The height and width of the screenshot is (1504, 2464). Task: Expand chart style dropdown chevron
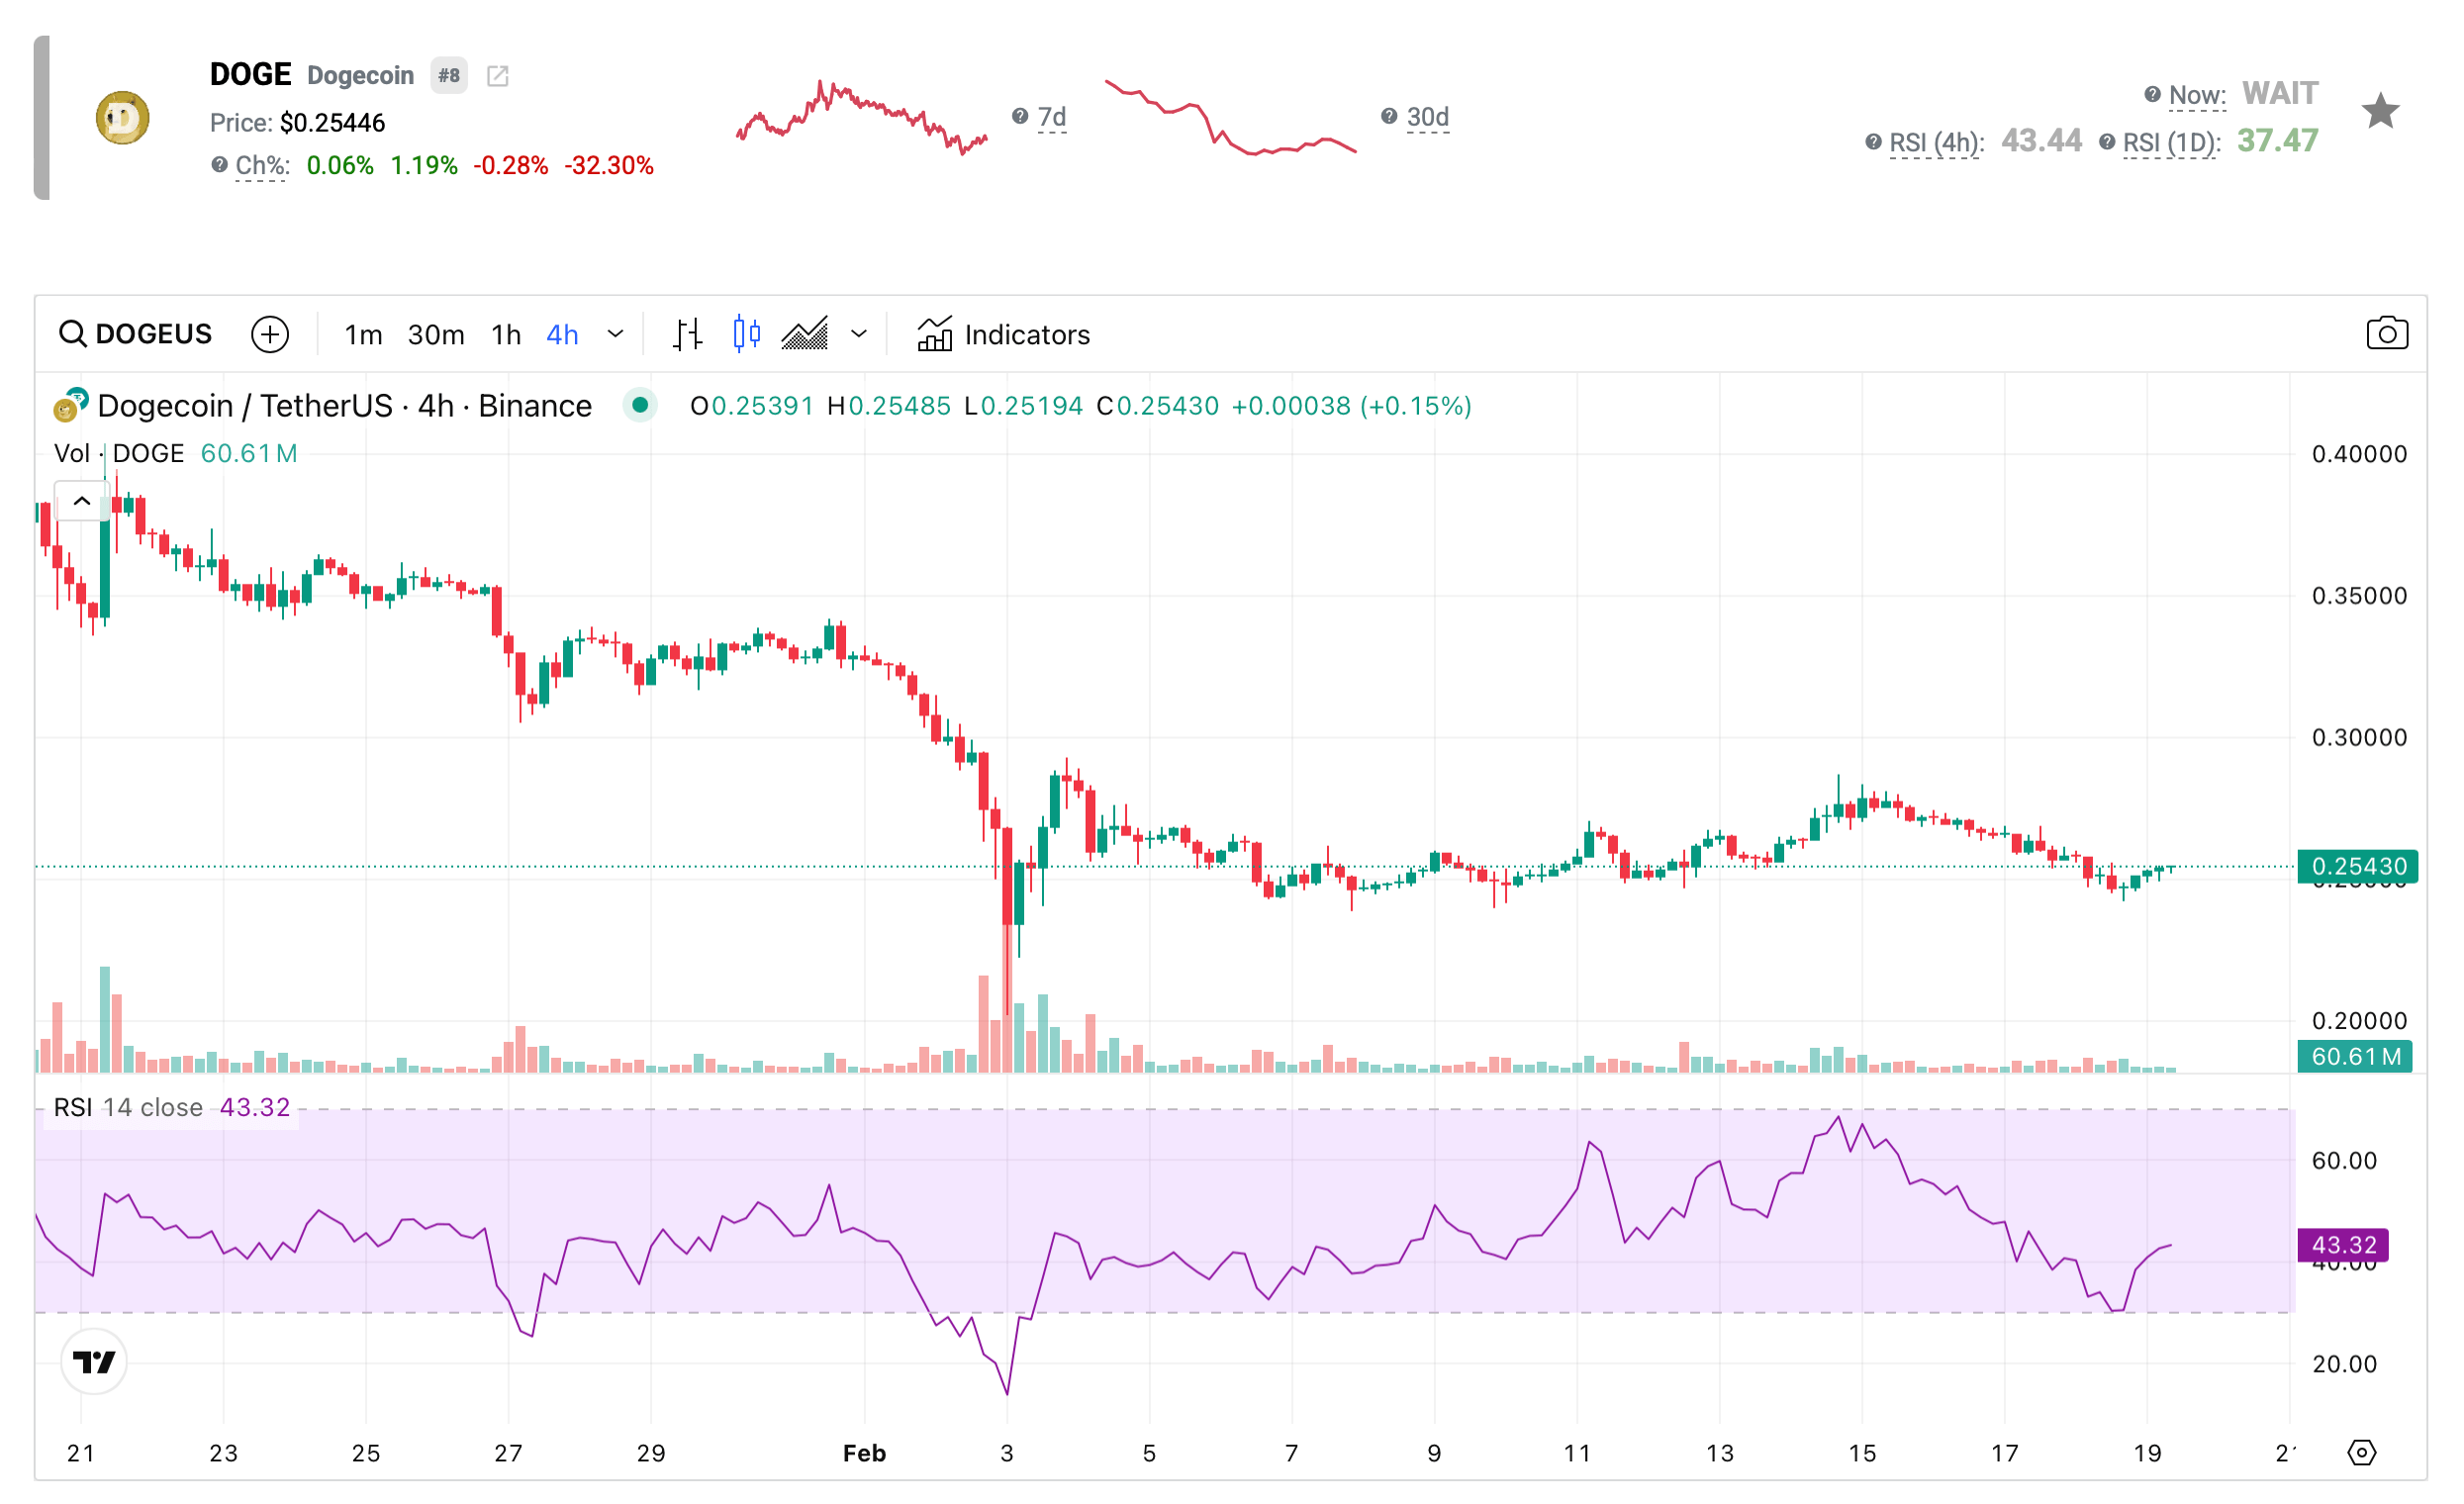tap(858, 334)
